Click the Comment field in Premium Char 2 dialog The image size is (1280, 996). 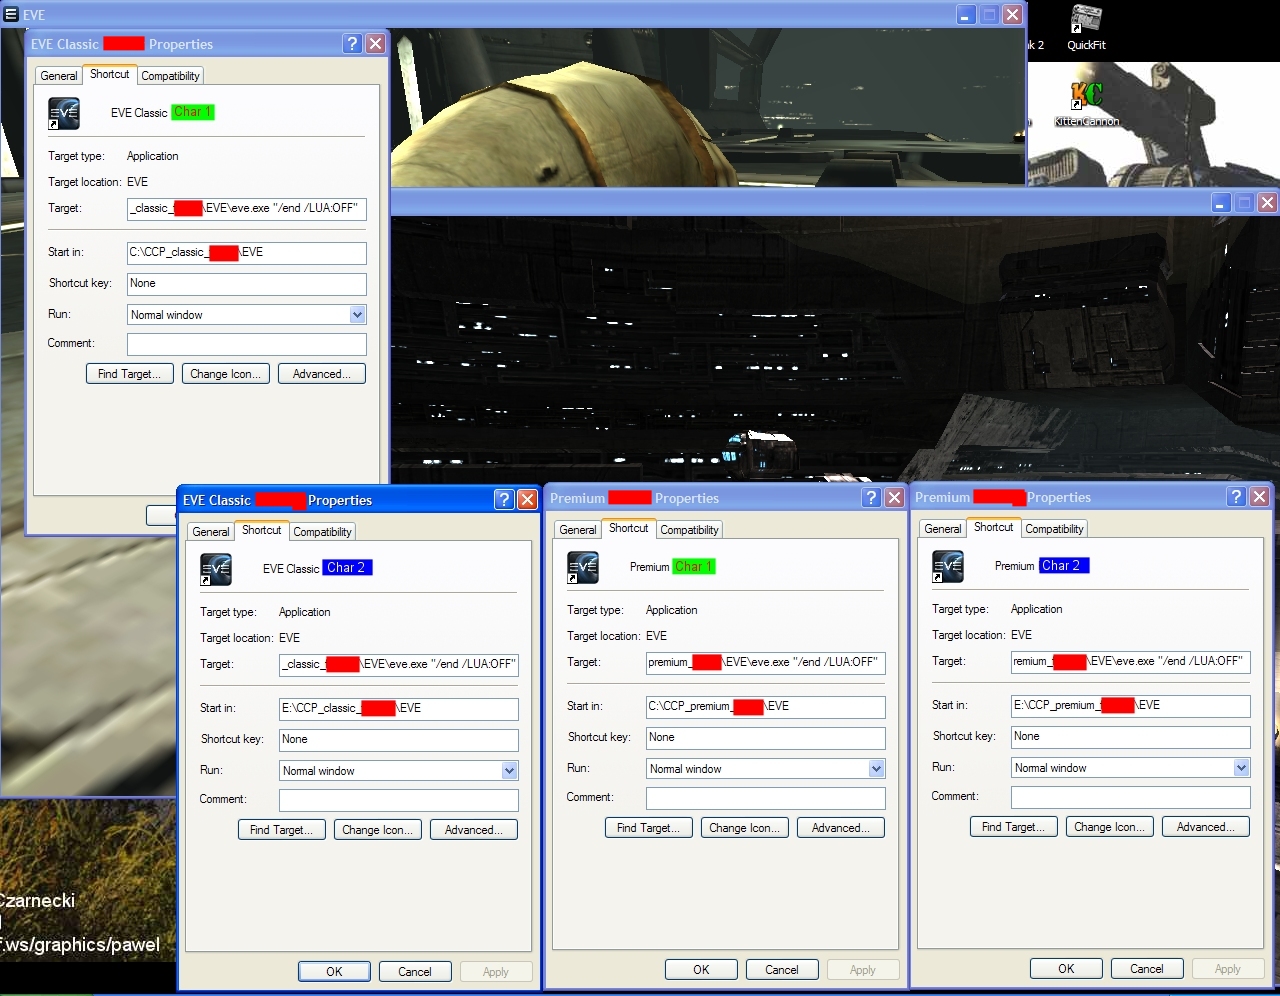tap(1131, 797)
